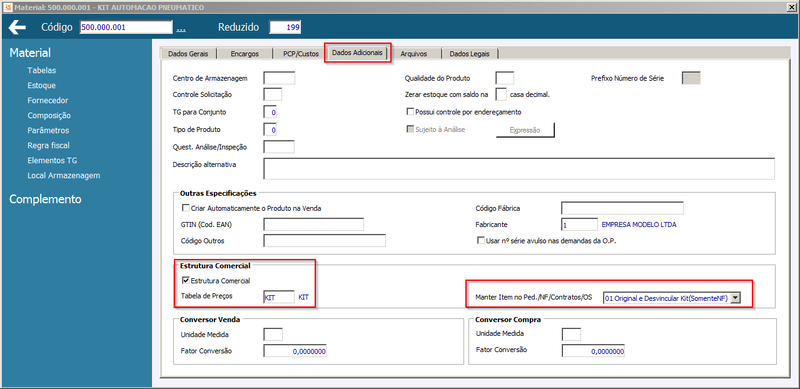Open Estoque in the Material sidebar
800x389 pixels.
pos(42,86)
